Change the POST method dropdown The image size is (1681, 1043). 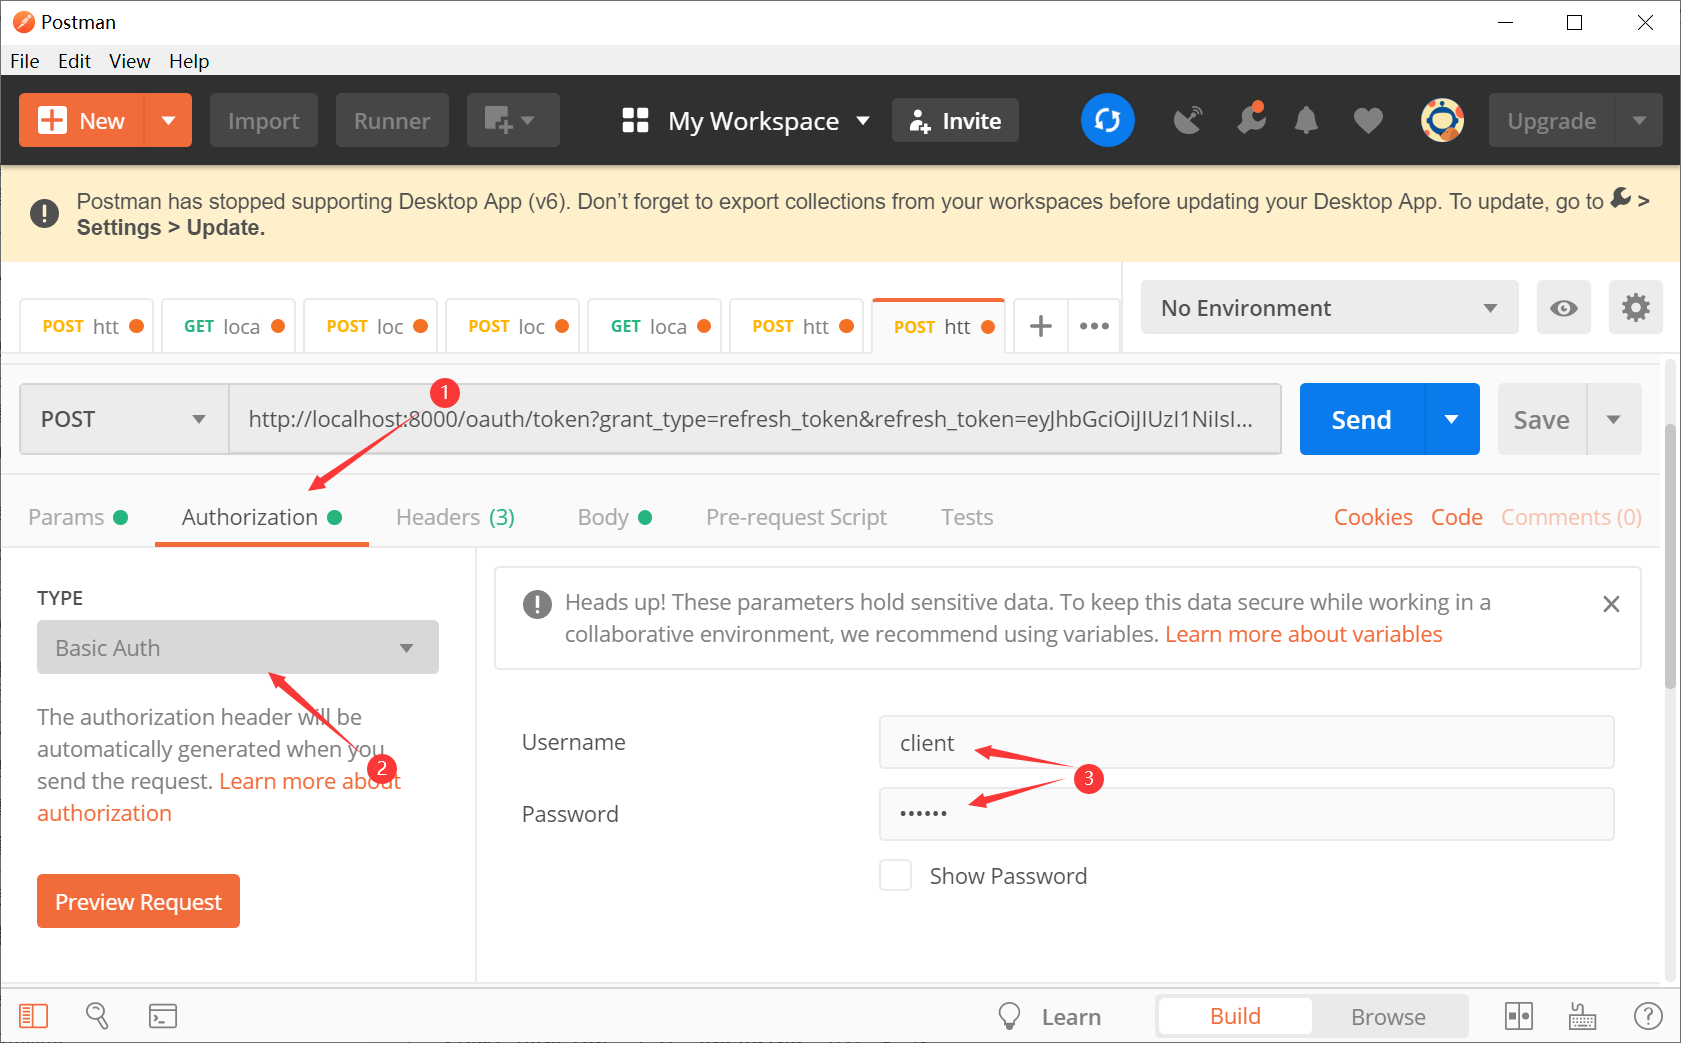coord(124,419)
